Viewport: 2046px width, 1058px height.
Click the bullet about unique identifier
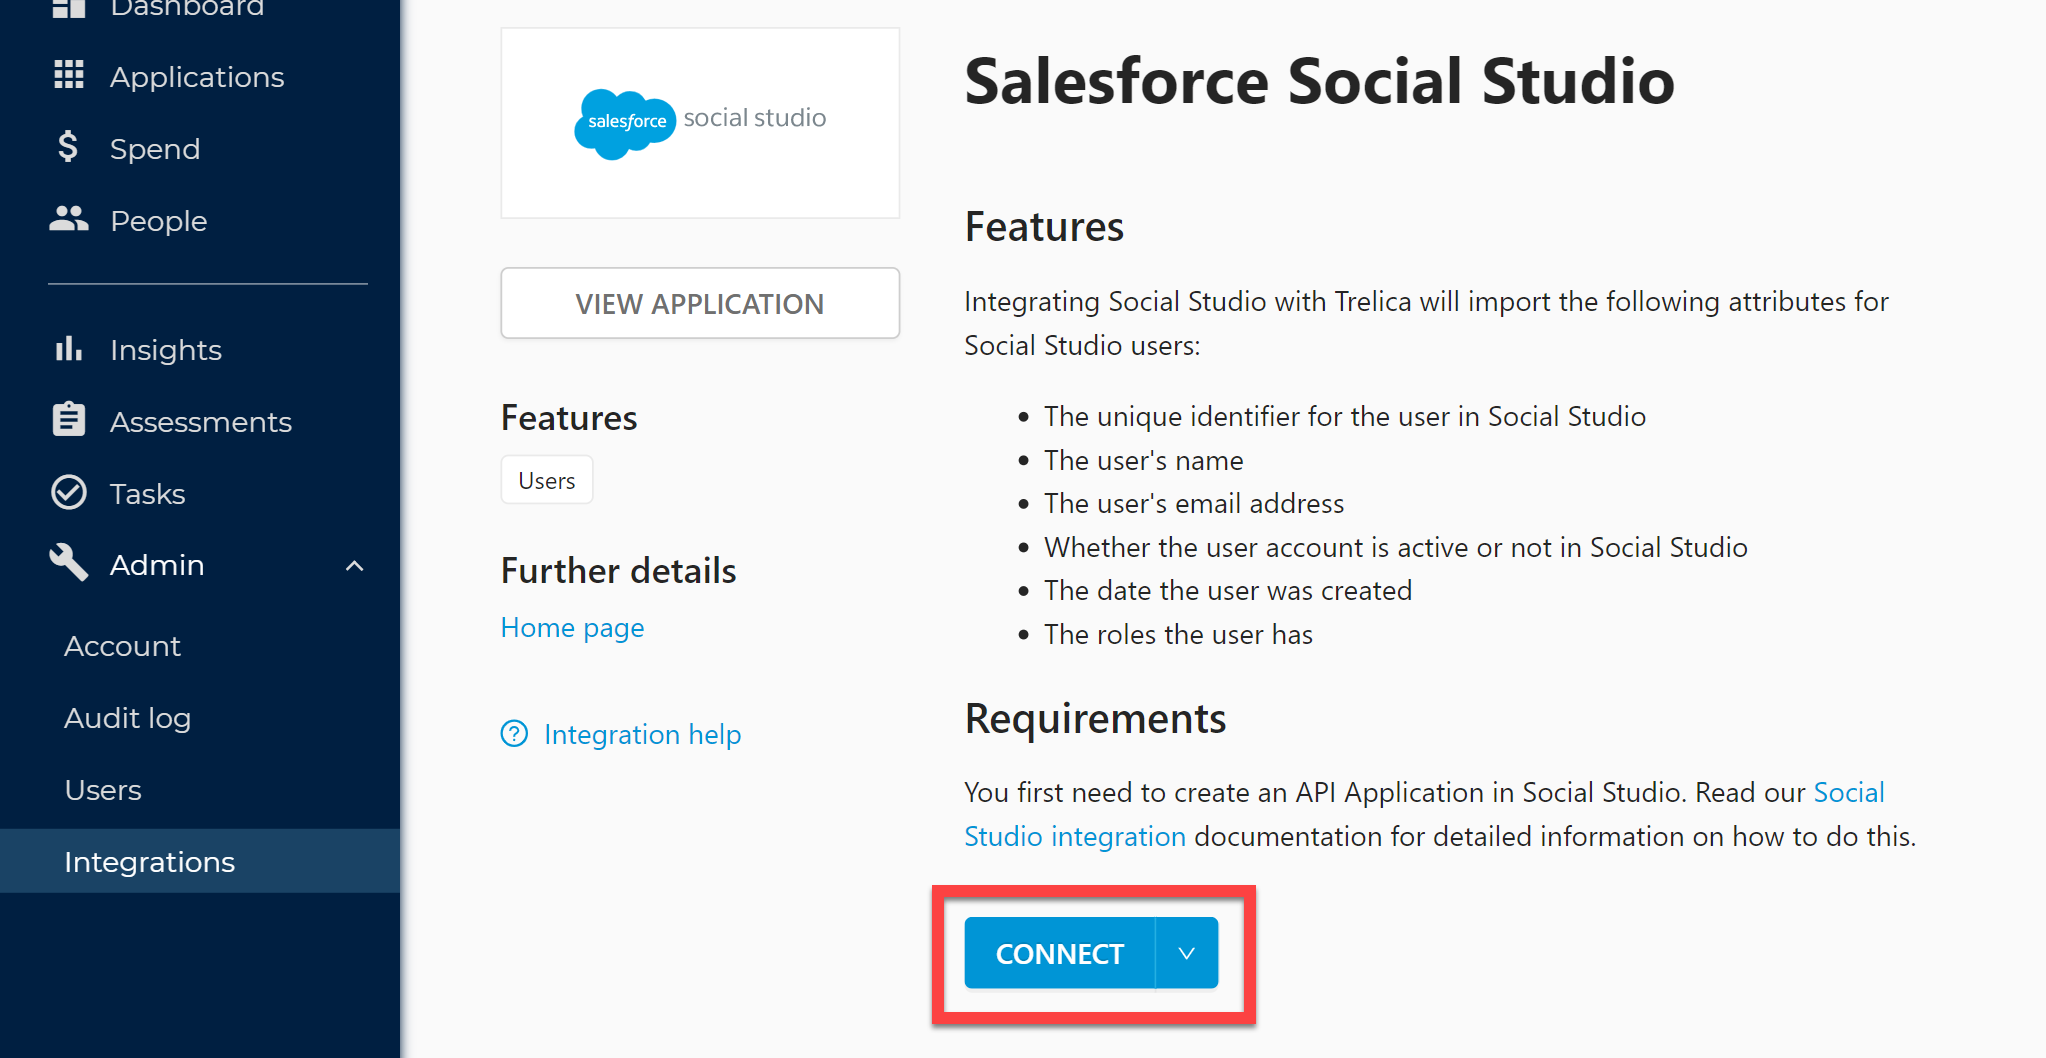coord(1345,417)
